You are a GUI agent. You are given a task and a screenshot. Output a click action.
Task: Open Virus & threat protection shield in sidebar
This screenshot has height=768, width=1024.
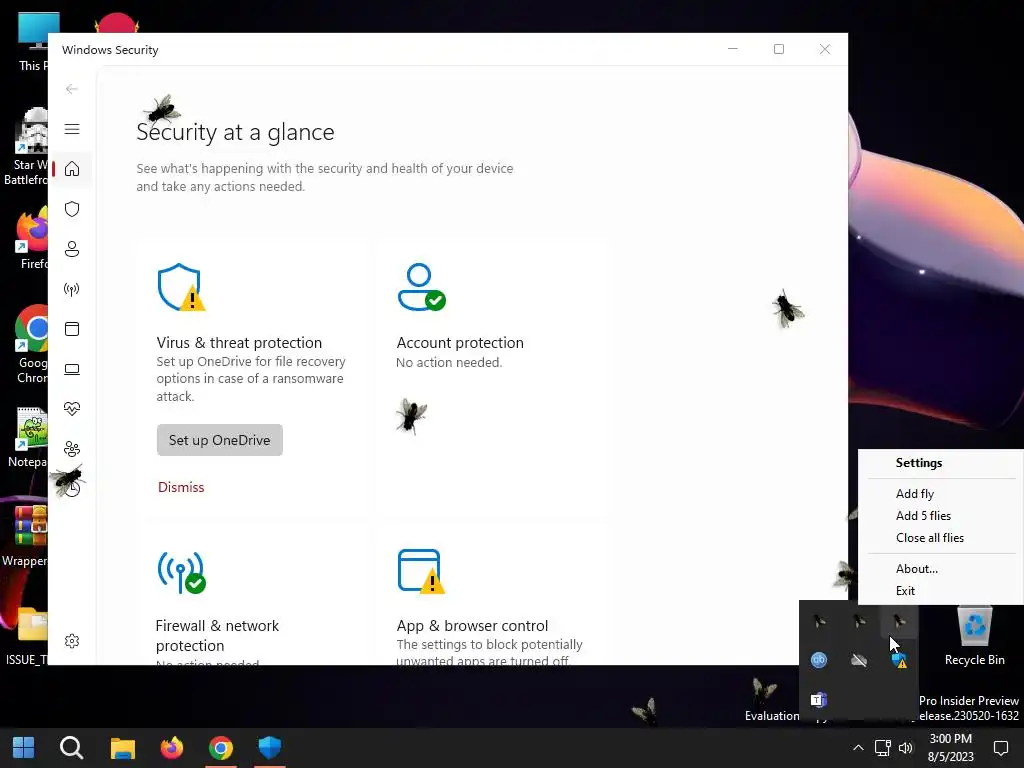pos(72,209)
